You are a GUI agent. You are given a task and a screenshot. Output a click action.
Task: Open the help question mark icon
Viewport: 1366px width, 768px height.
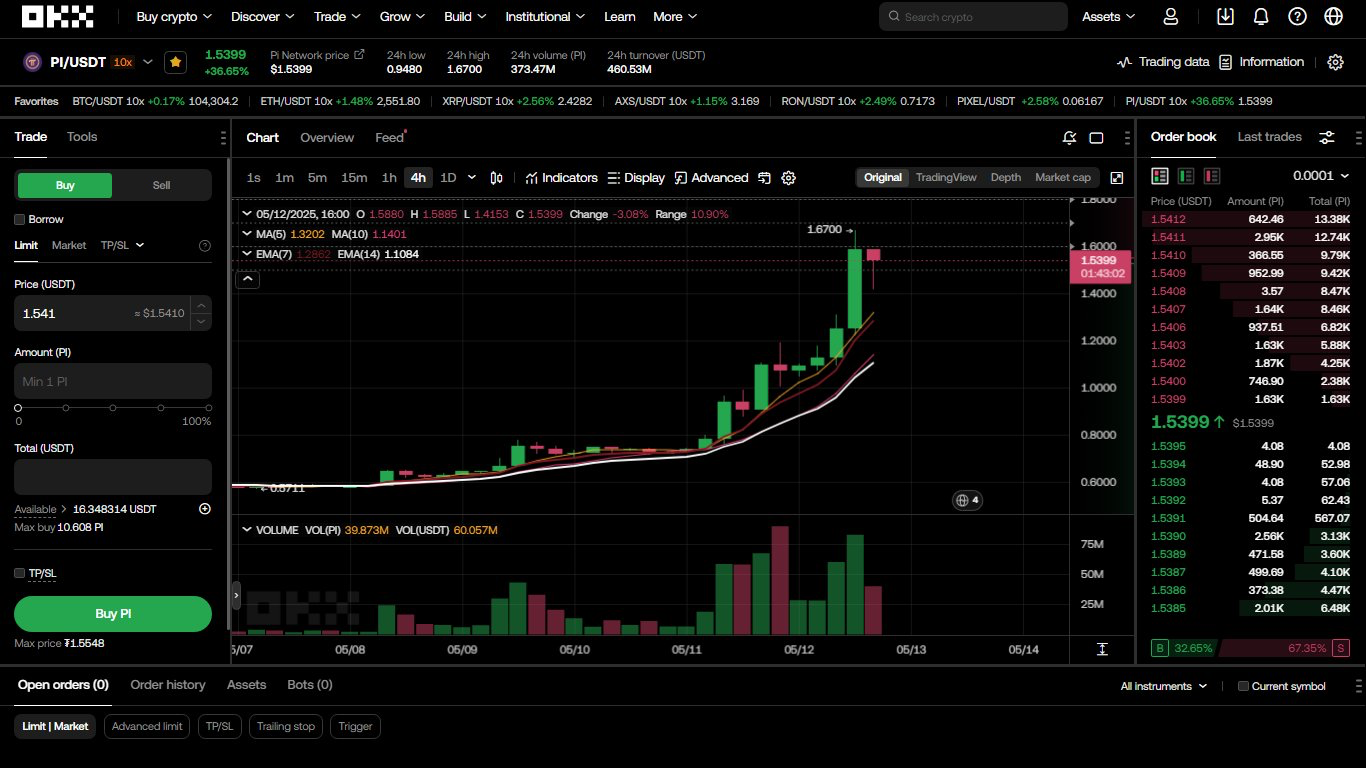click(x=1297, y=17)
